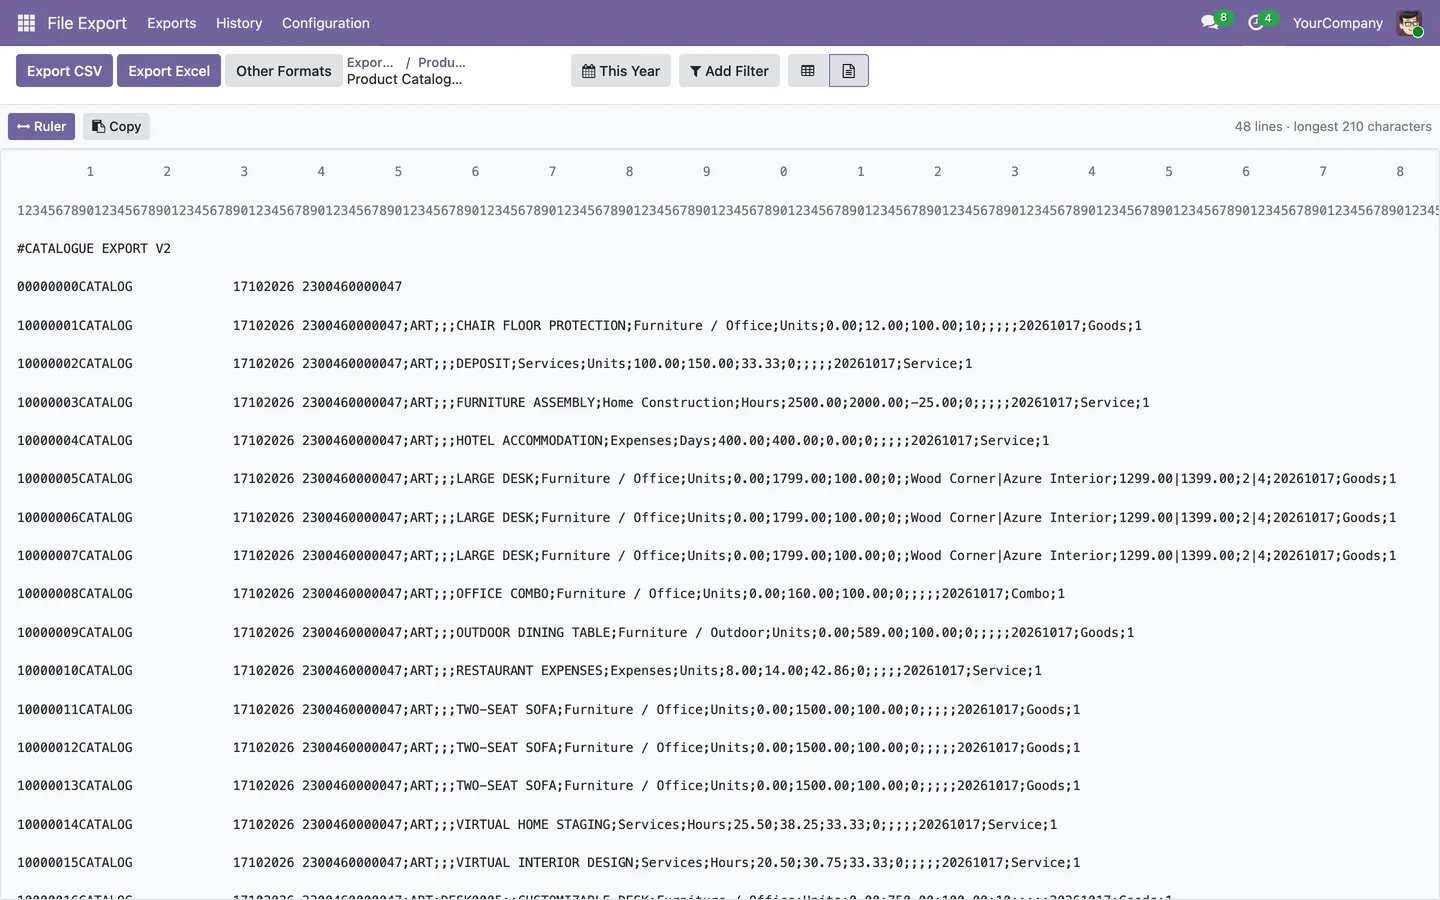Select the 00000000CATALOG header record line

(209, 287)
